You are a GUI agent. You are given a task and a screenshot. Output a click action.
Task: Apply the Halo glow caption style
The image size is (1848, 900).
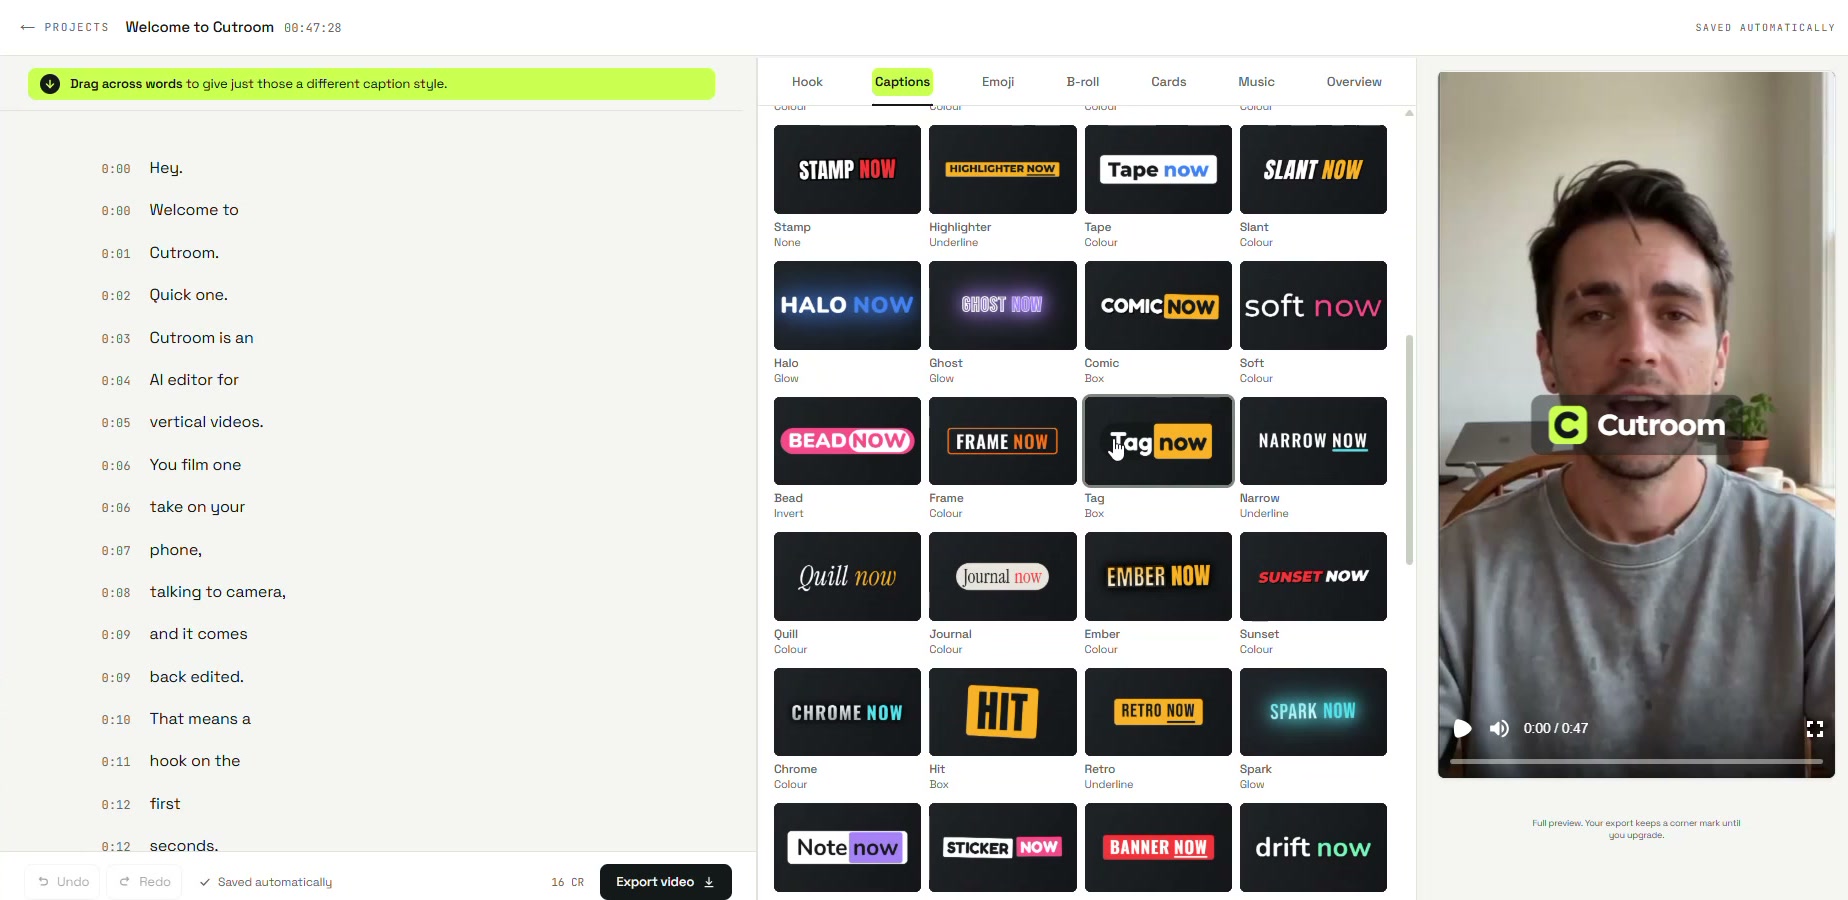[x=847, y=305]
